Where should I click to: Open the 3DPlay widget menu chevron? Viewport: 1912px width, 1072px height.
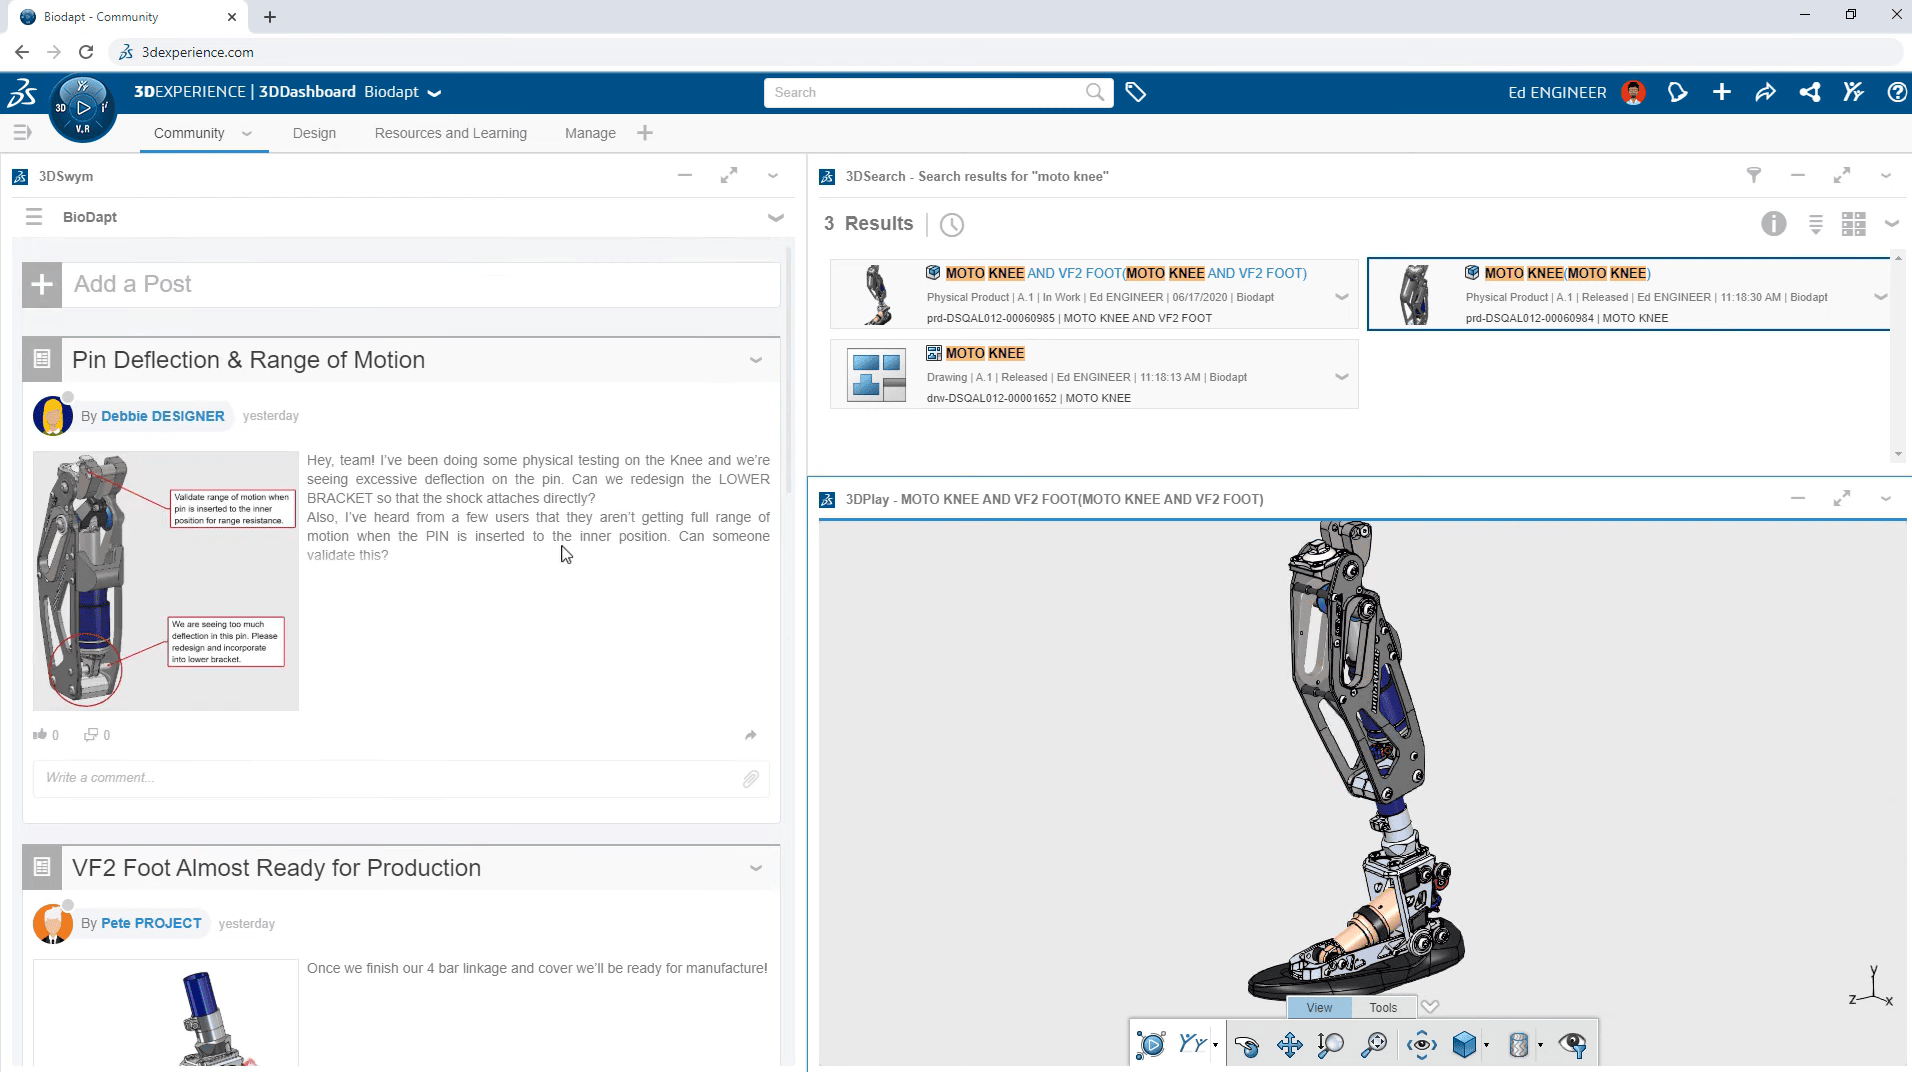(x=1886, y=498)
